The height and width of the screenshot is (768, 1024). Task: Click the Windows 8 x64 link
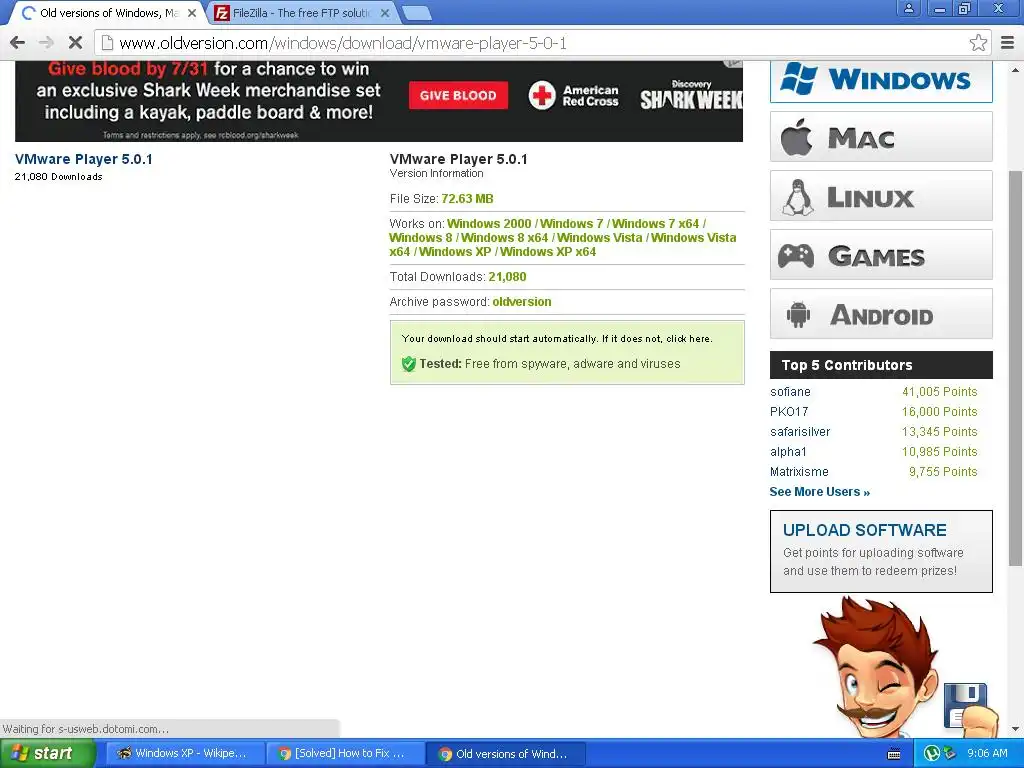(504, 238)
